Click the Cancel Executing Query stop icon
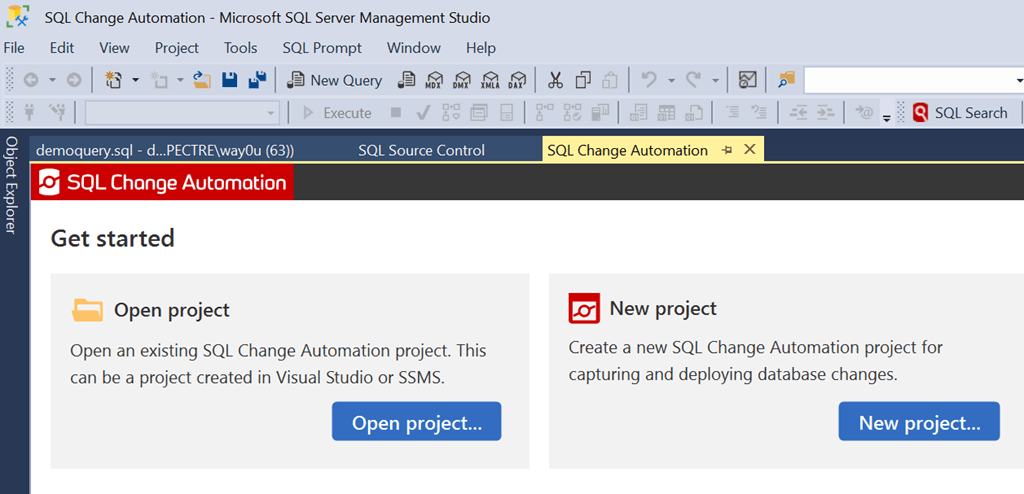Viewport: 1024px width, 494px height. (x=396, y=112)
